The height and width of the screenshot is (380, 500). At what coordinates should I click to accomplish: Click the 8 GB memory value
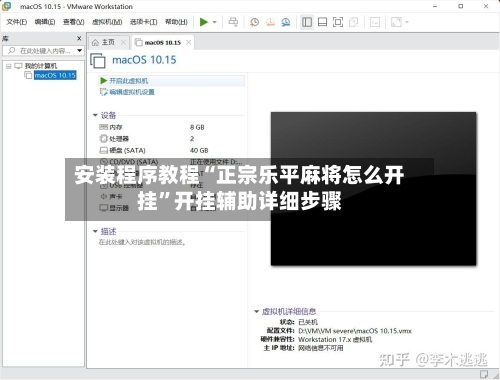(197, 127)
